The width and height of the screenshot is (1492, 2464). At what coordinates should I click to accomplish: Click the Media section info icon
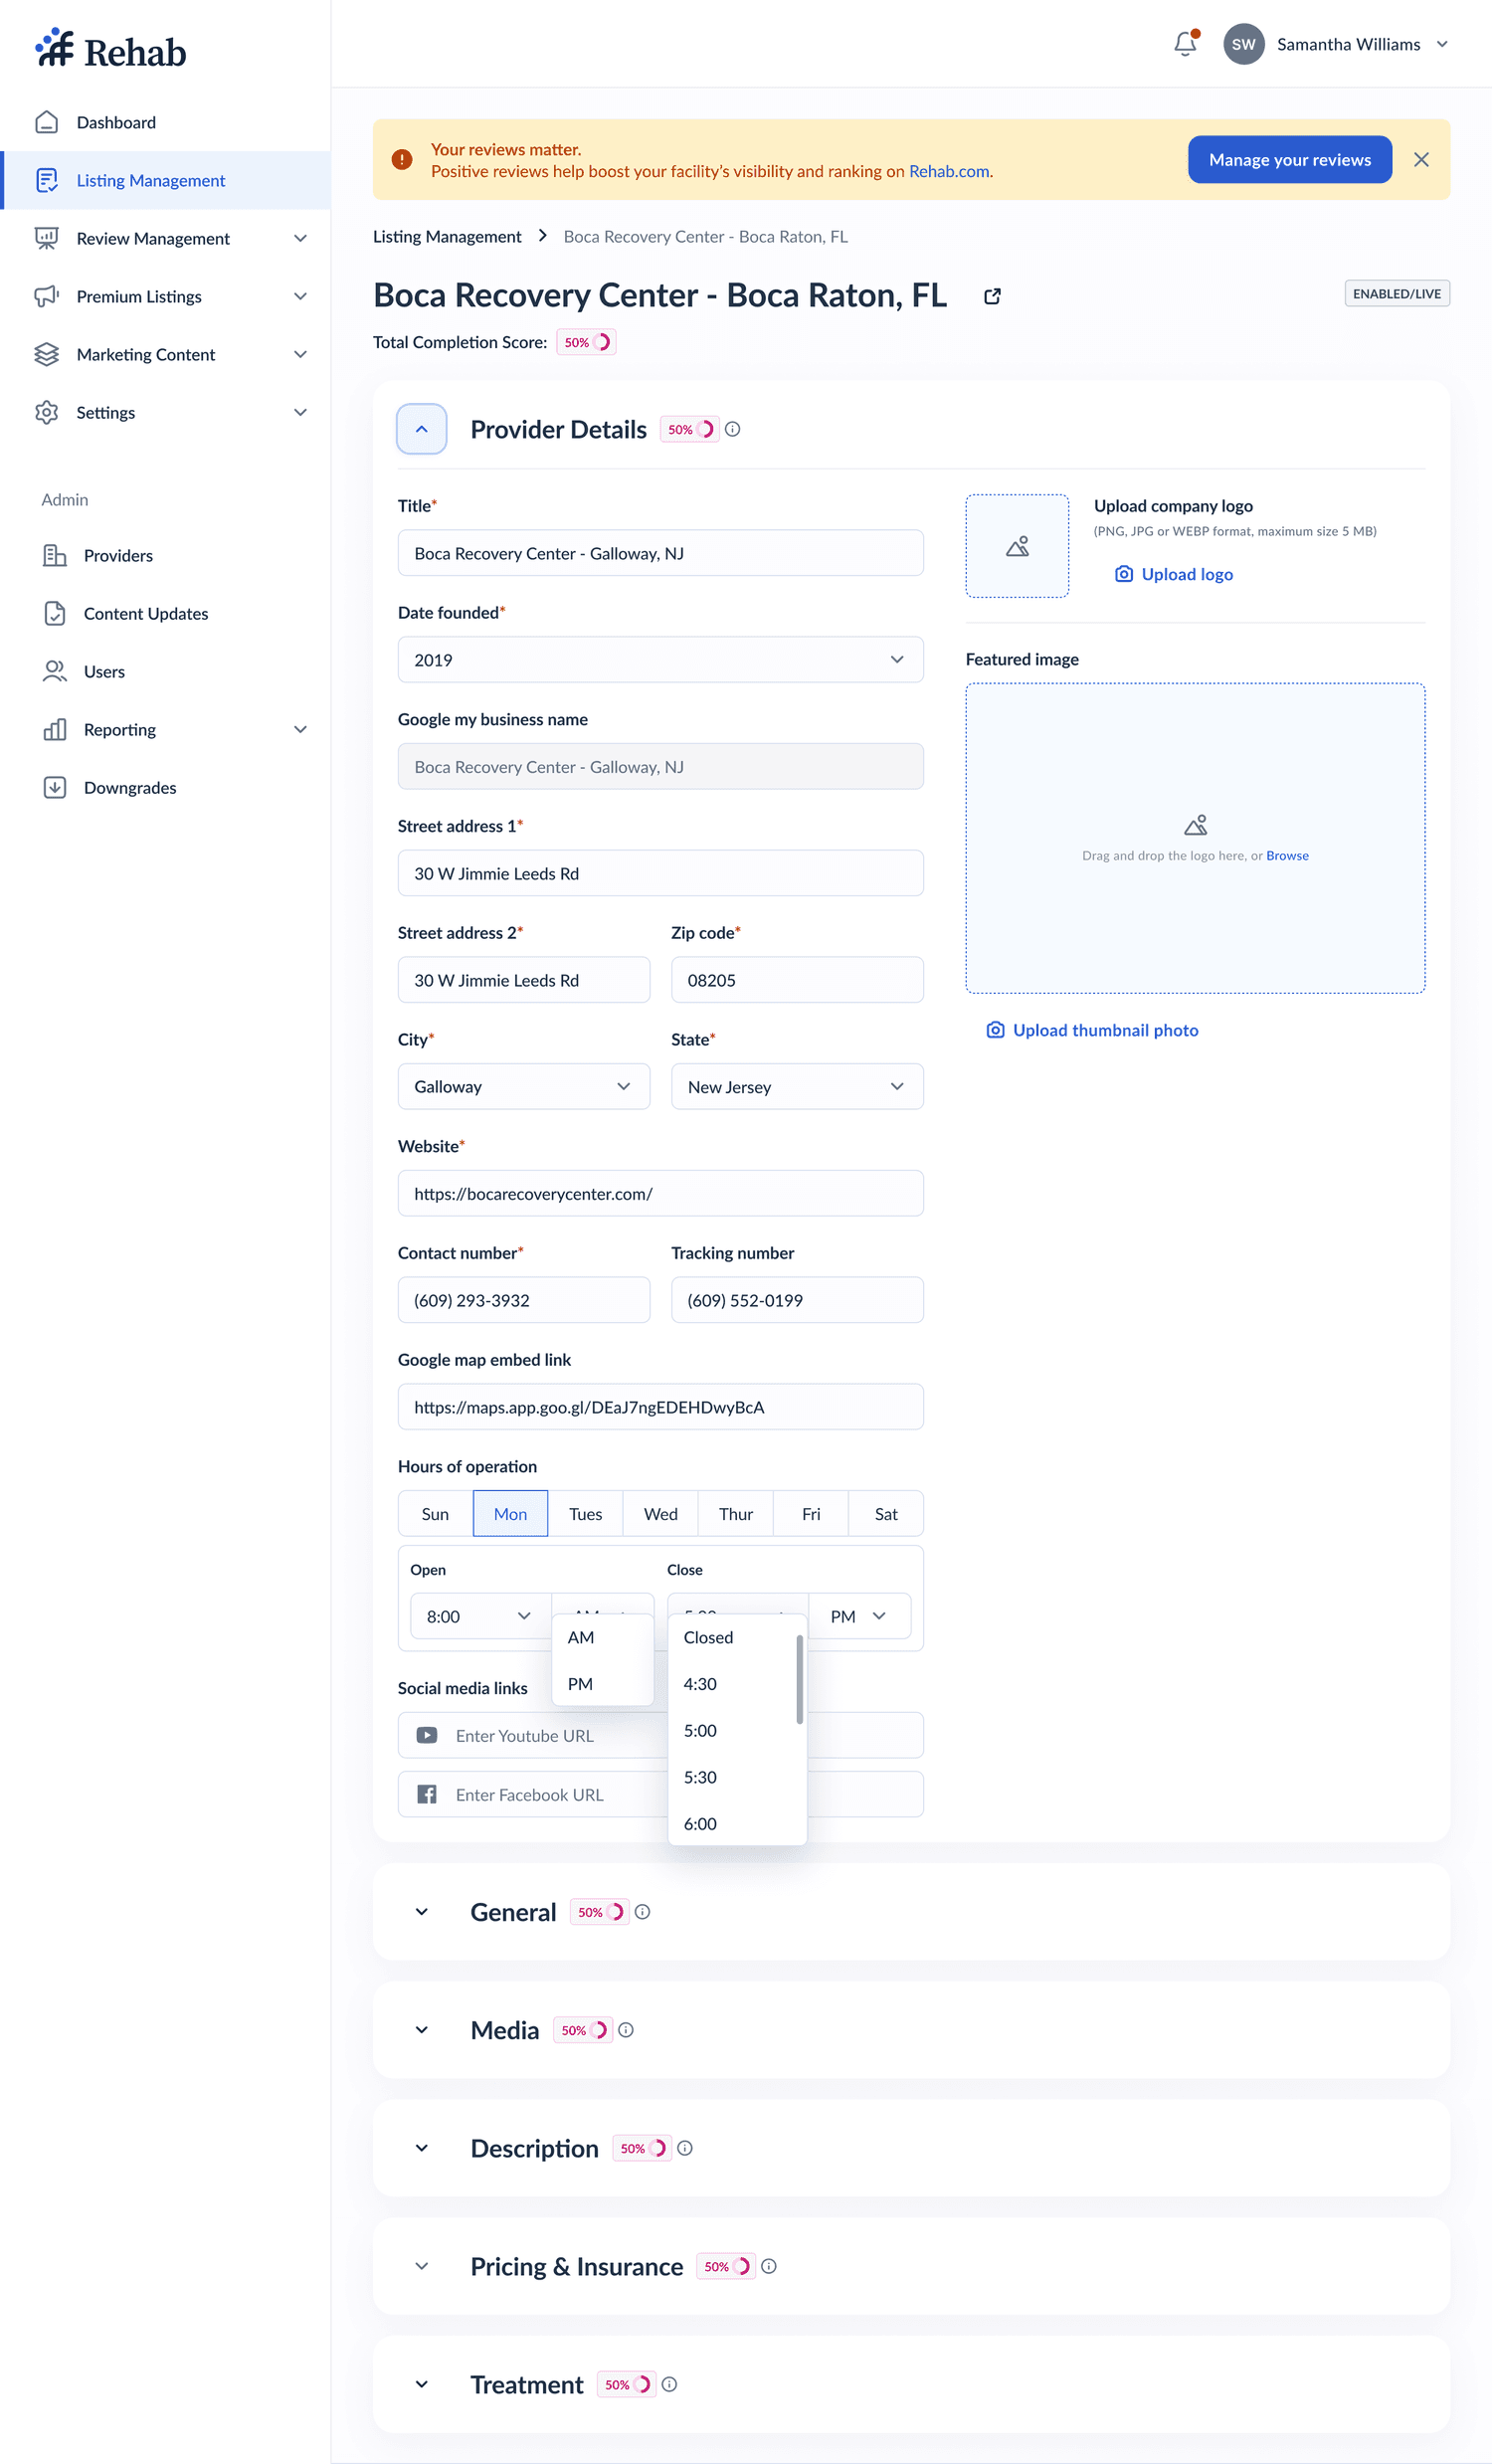click(x=625, y=2030)
